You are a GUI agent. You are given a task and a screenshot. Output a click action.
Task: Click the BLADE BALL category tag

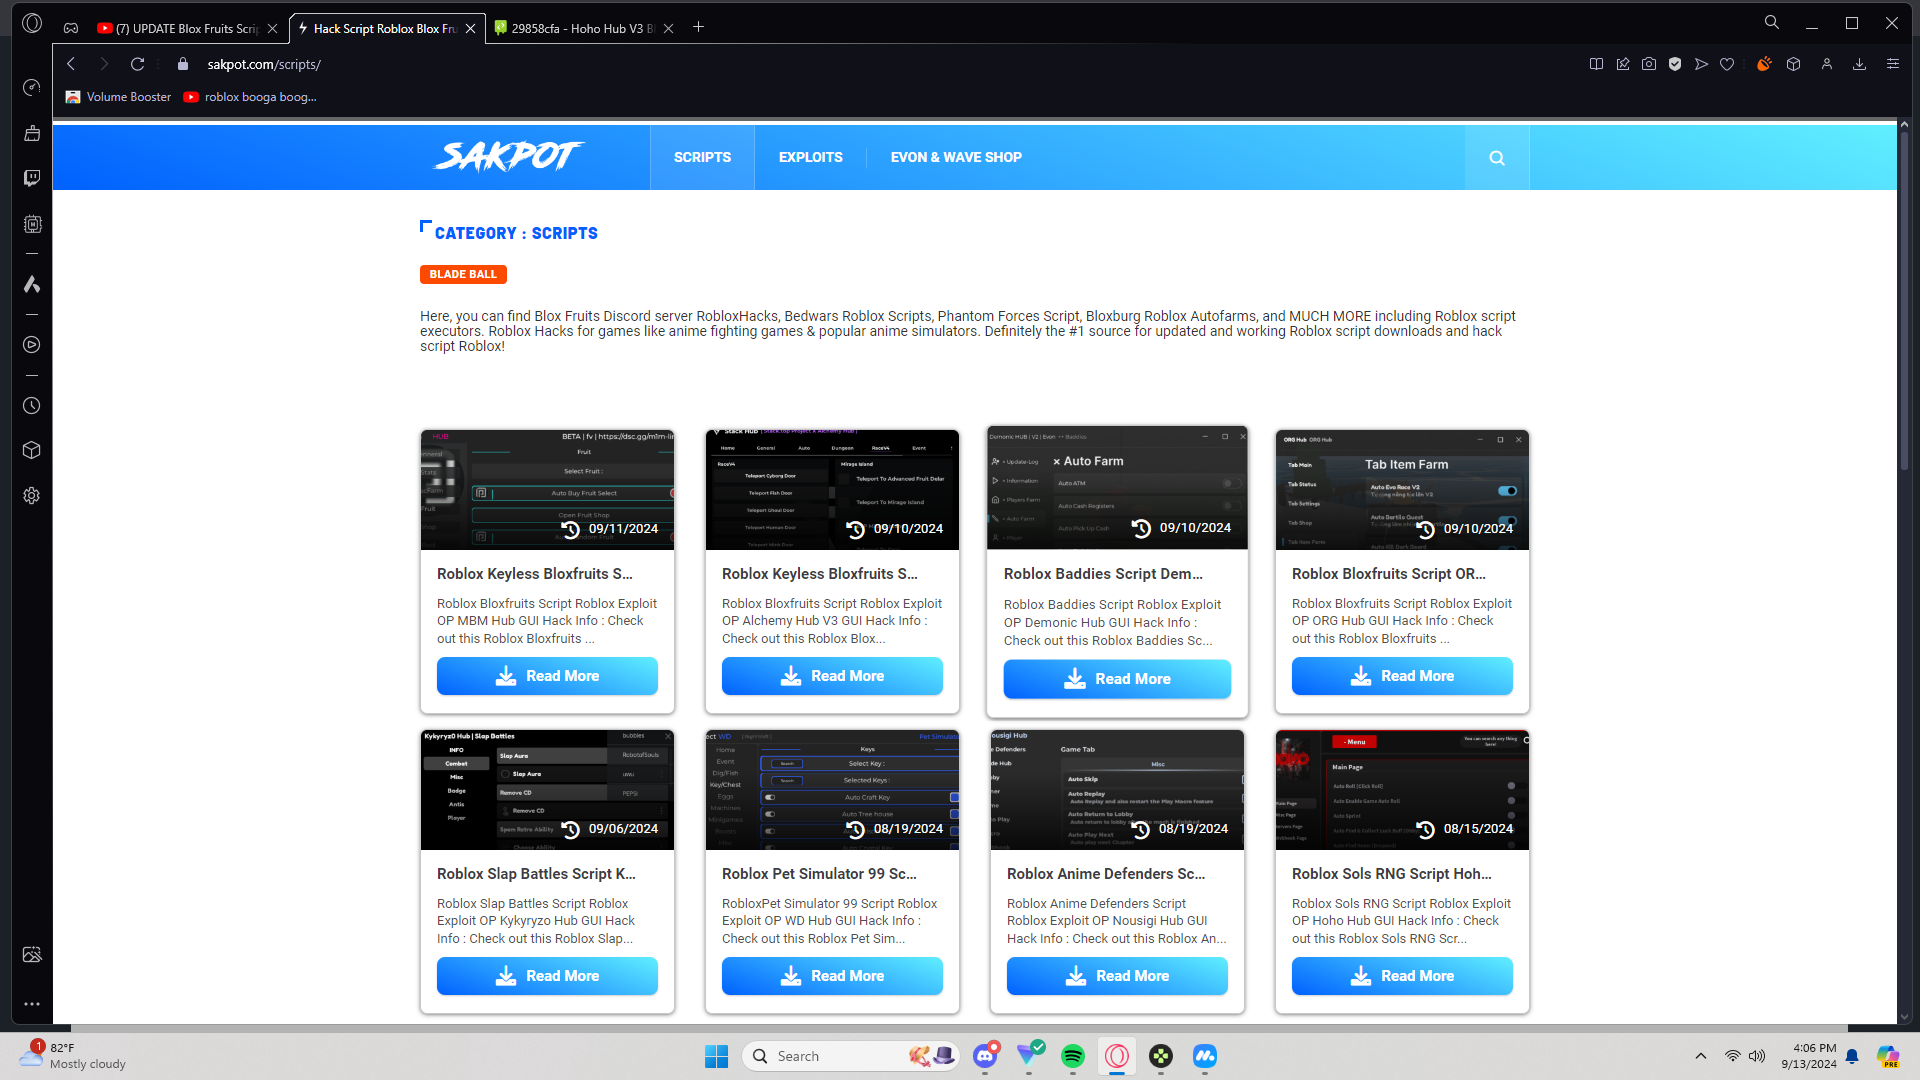[x=463, y=274]
